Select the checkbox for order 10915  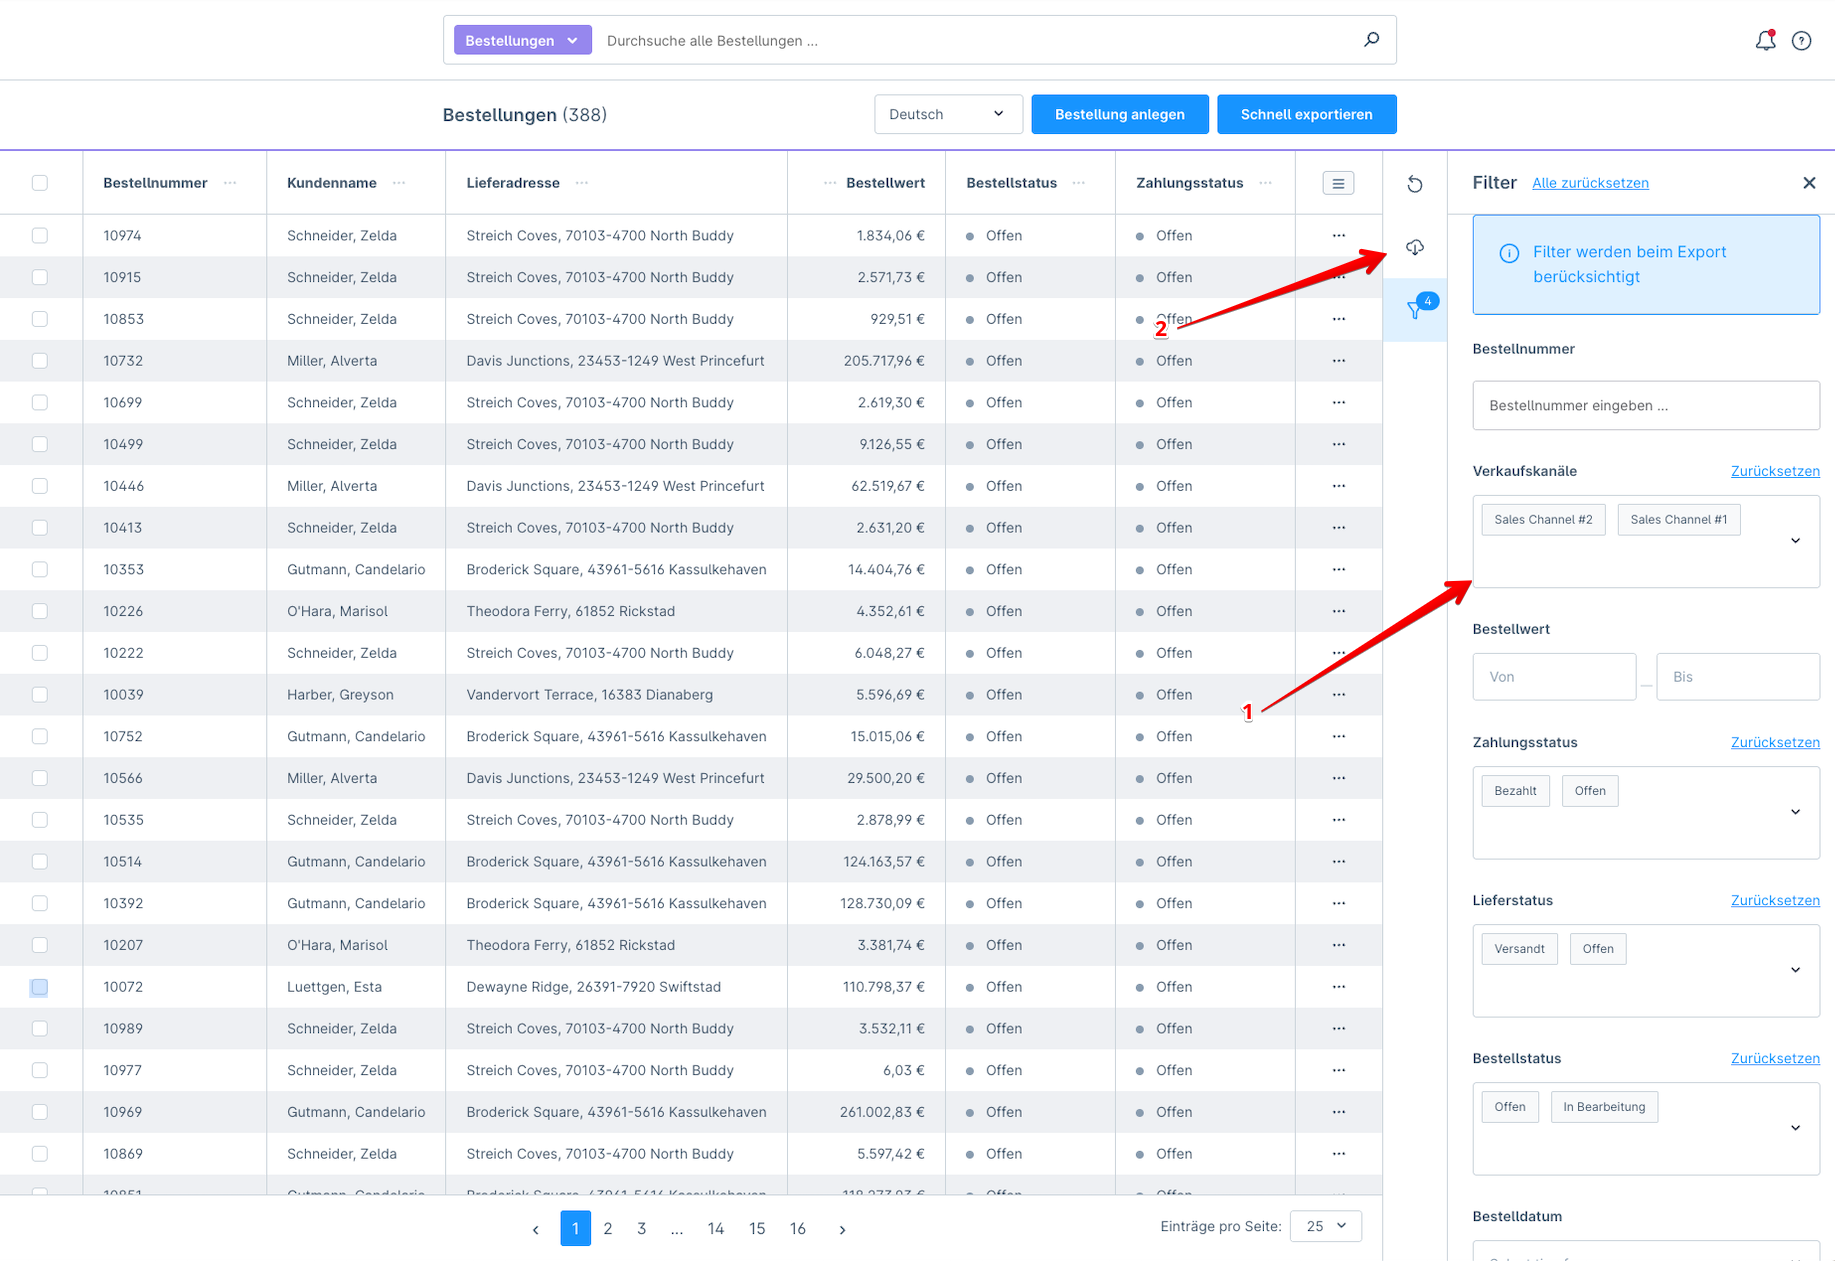[40, 277]
